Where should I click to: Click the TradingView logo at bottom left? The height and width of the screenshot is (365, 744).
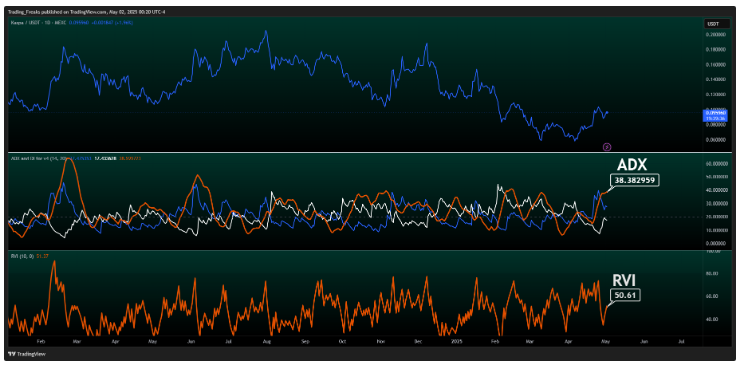pyautogui.click(x=28, y=354)
